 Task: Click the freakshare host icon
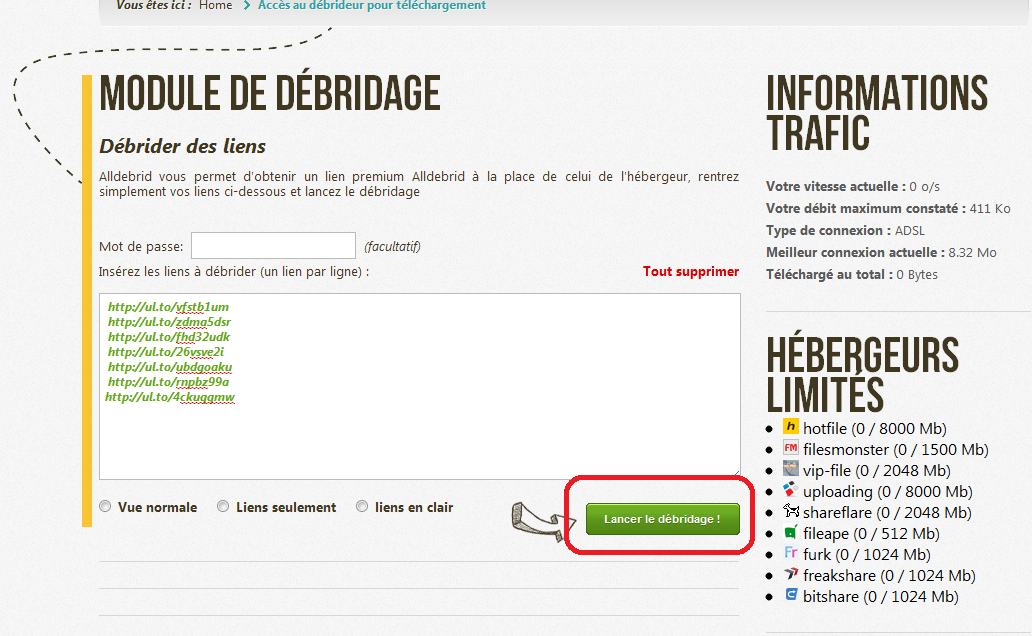790,574
